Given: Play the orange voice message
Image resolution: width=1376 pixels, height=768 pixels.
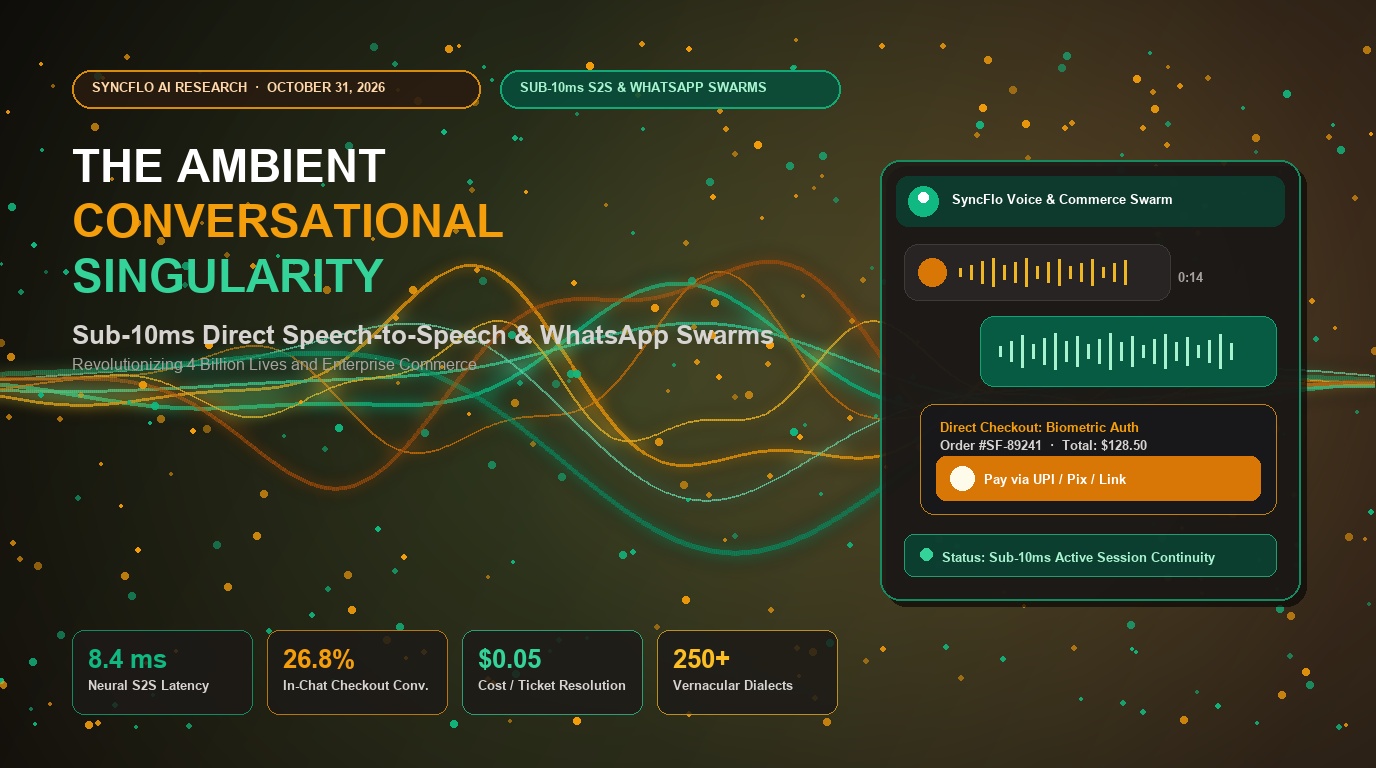Looking at the screenshot, I should click(932, 272).
